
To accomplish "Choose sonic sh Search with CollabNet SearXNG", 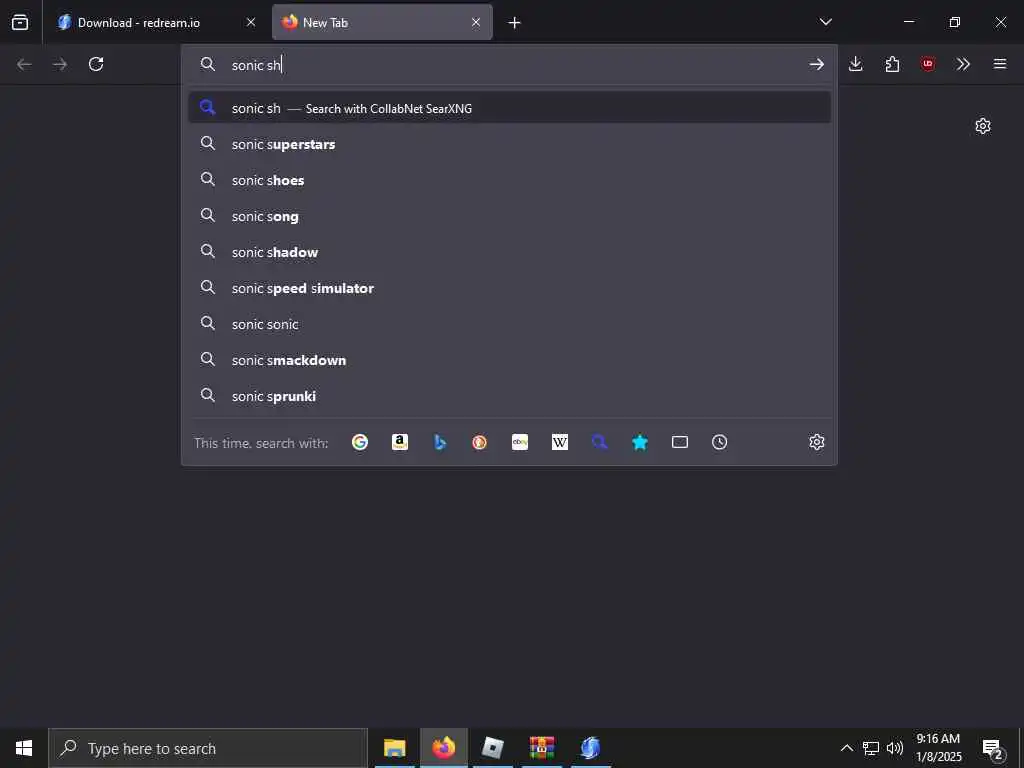I will tap(509, 108).
